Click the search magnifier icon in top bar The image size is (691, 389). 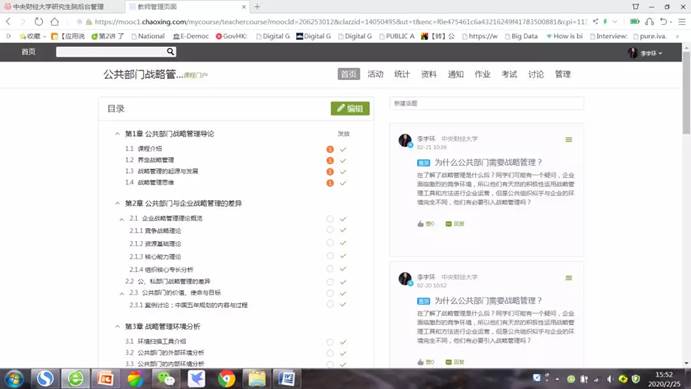click(x=171, y=52)
